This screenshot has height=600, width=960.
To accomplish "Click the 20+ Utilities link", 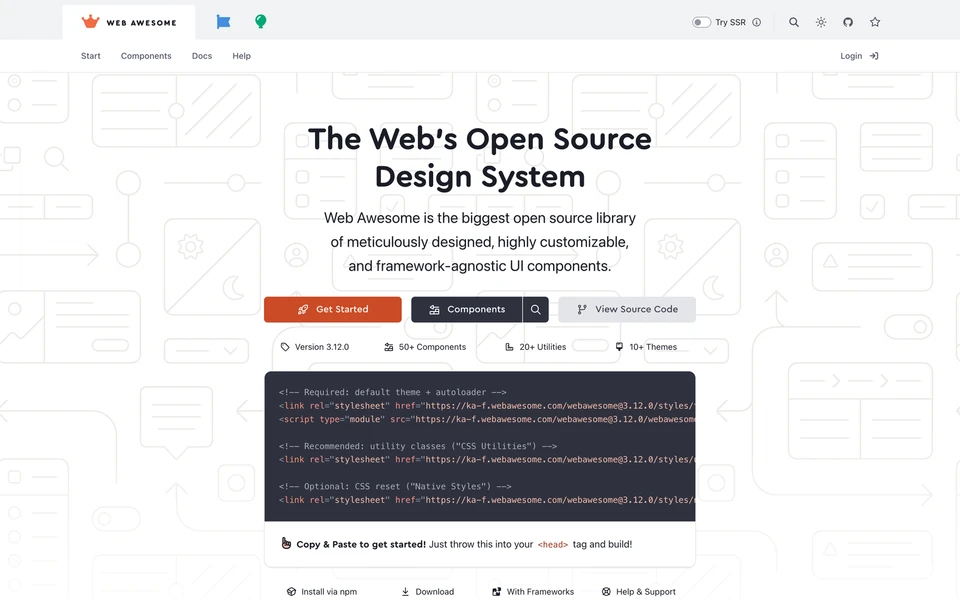I will [x=535, y=347].
